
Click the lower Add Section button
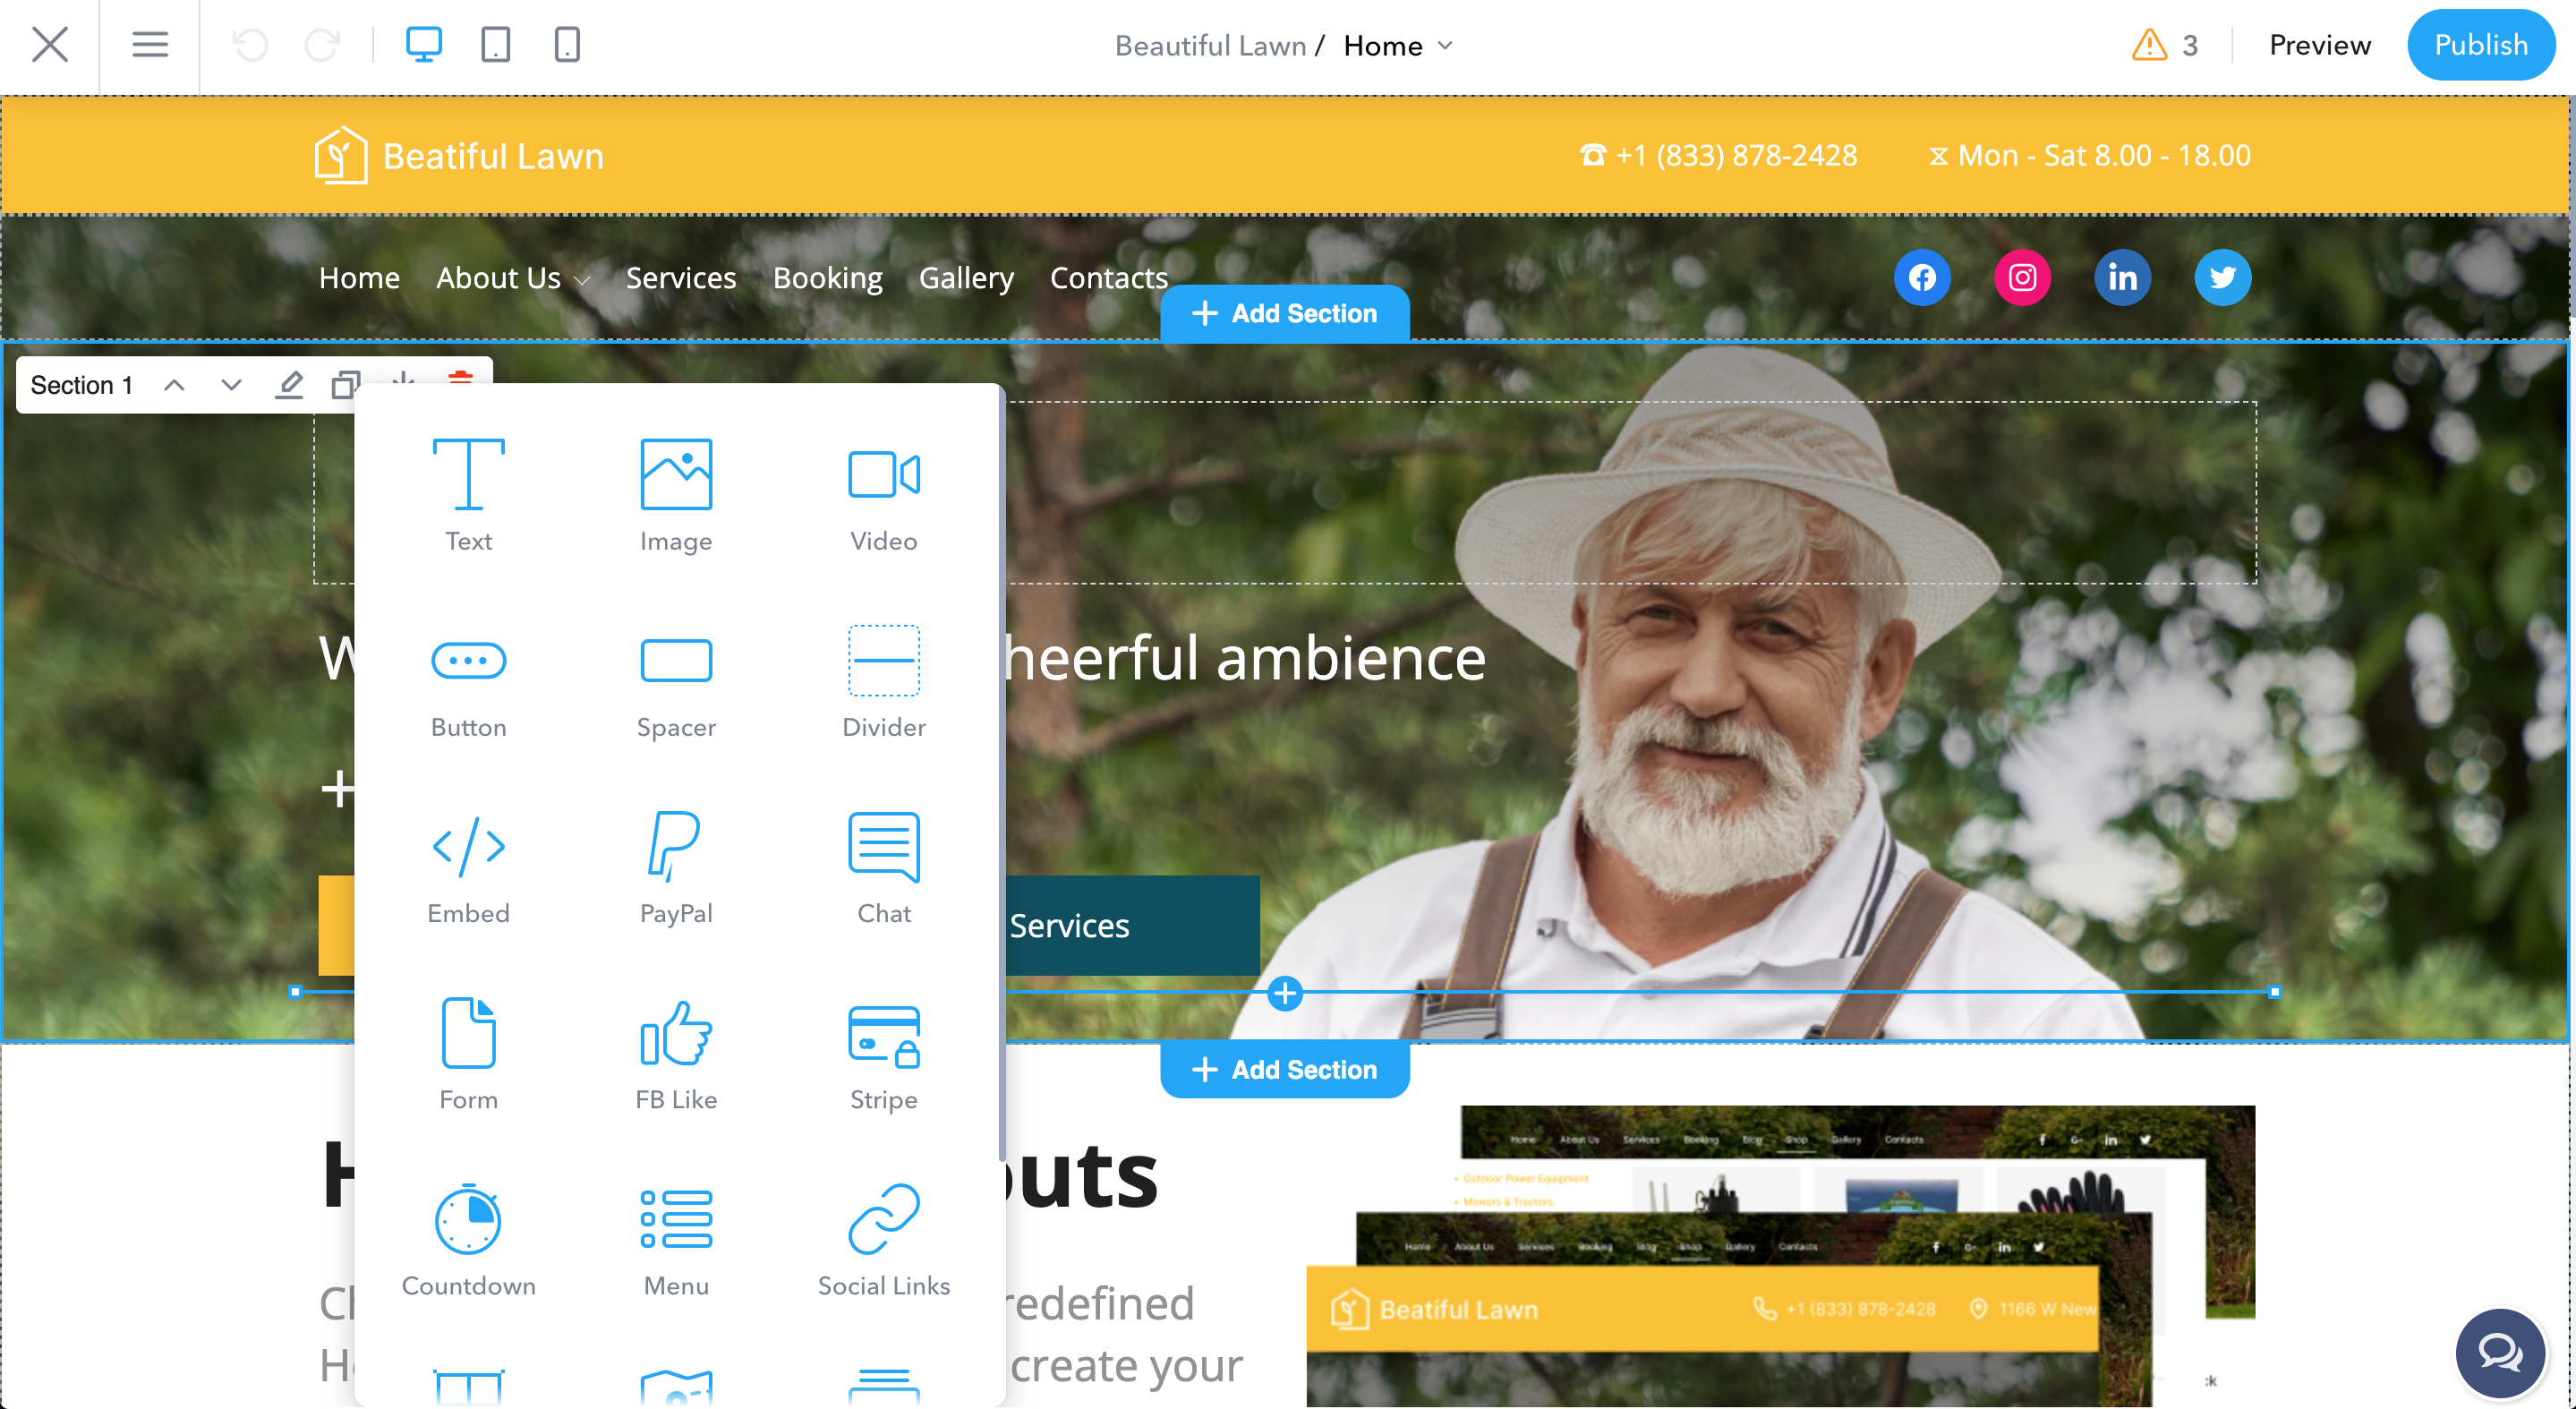click(1285, 1069)
